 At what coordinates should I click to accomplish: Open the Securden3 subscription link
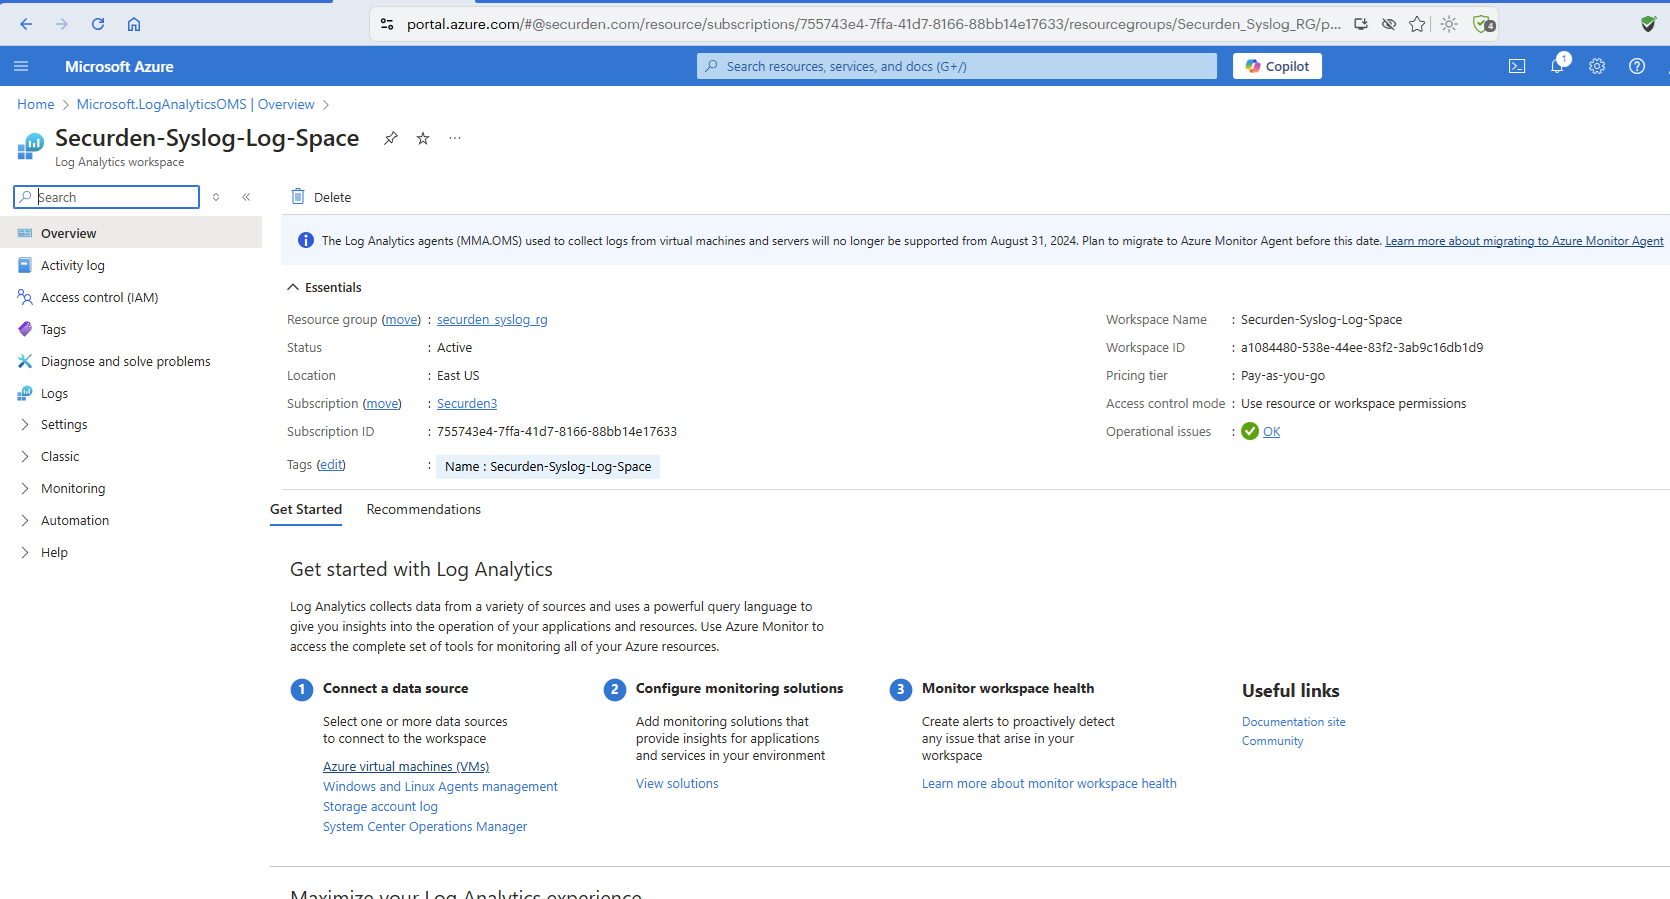[x=467, y=404]
